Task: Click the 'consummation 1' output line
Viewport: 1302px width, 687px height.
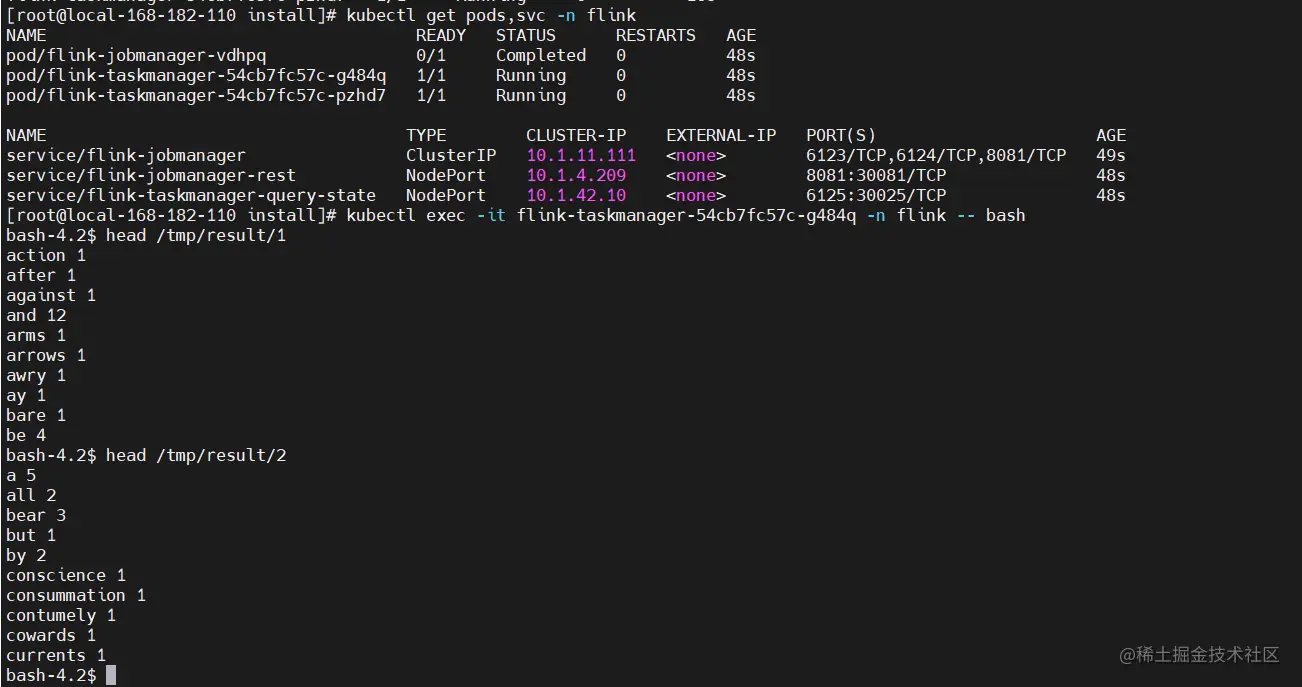Action: (76, 596)
